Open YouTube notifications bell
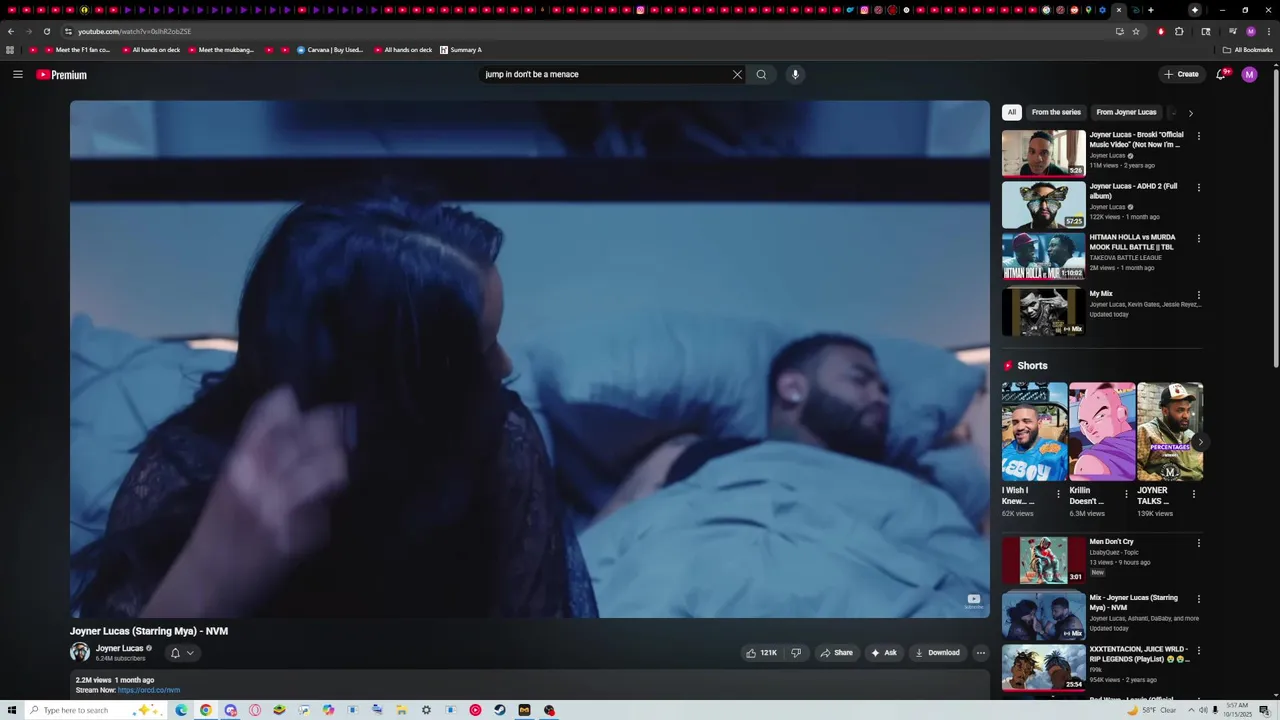 click(x=1221, y=74)
